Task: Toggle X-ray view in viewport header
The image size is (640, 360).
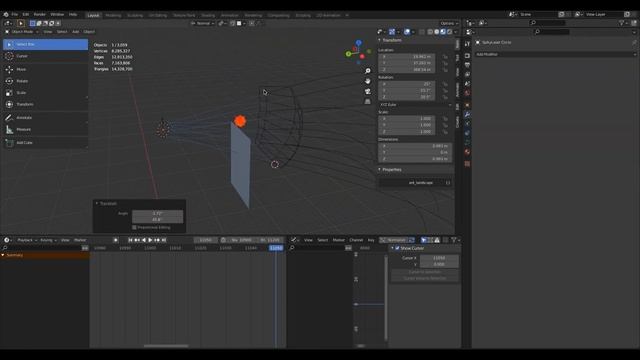Action: 422,31
